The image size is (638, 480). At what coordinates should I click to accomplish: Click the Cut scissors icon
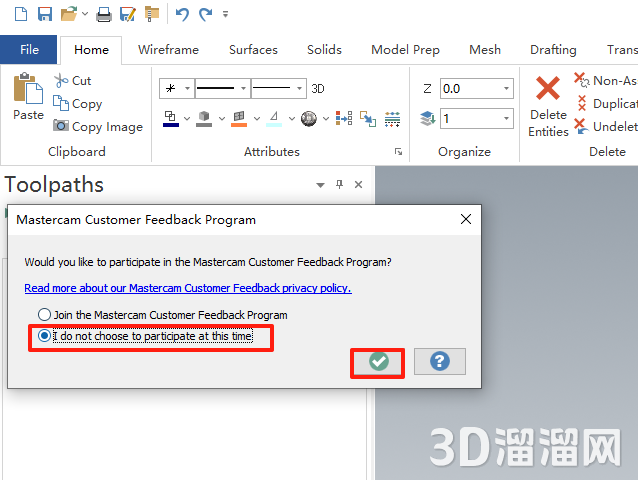tap(61, 81)
